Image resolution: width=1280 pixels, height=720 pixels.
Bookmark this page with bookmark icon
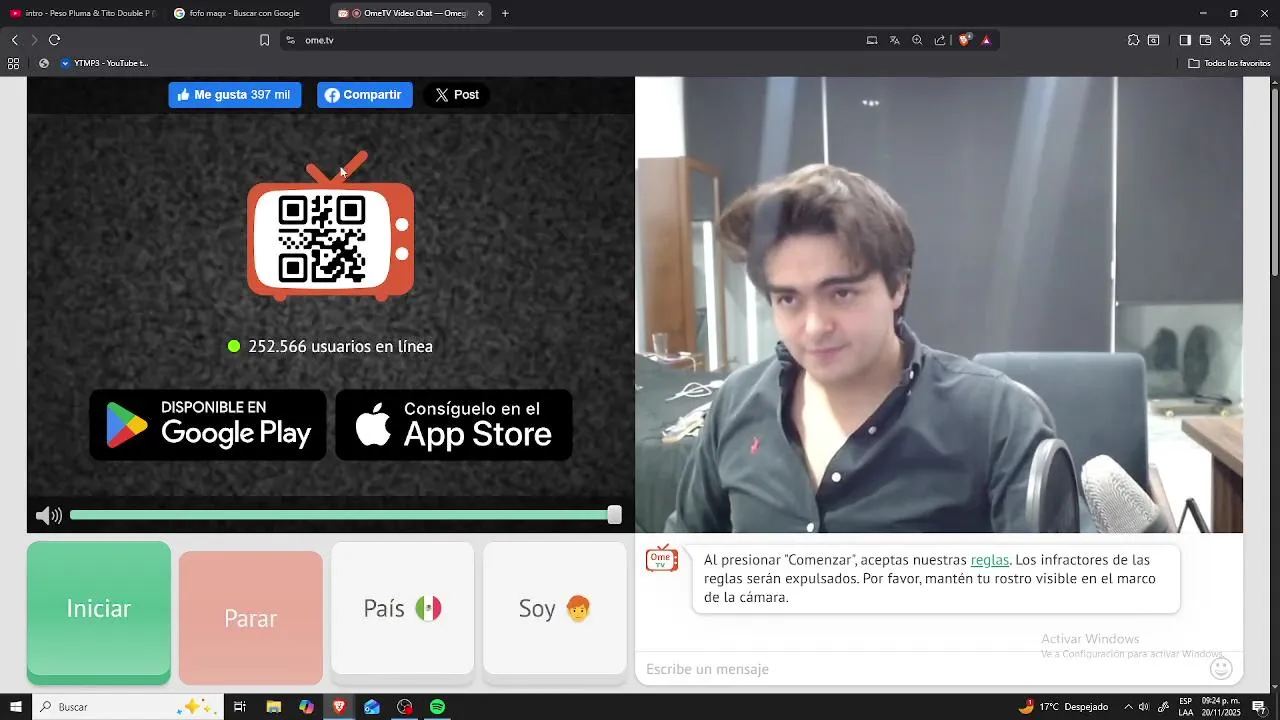pyautogui.click(x=264, y=40)
